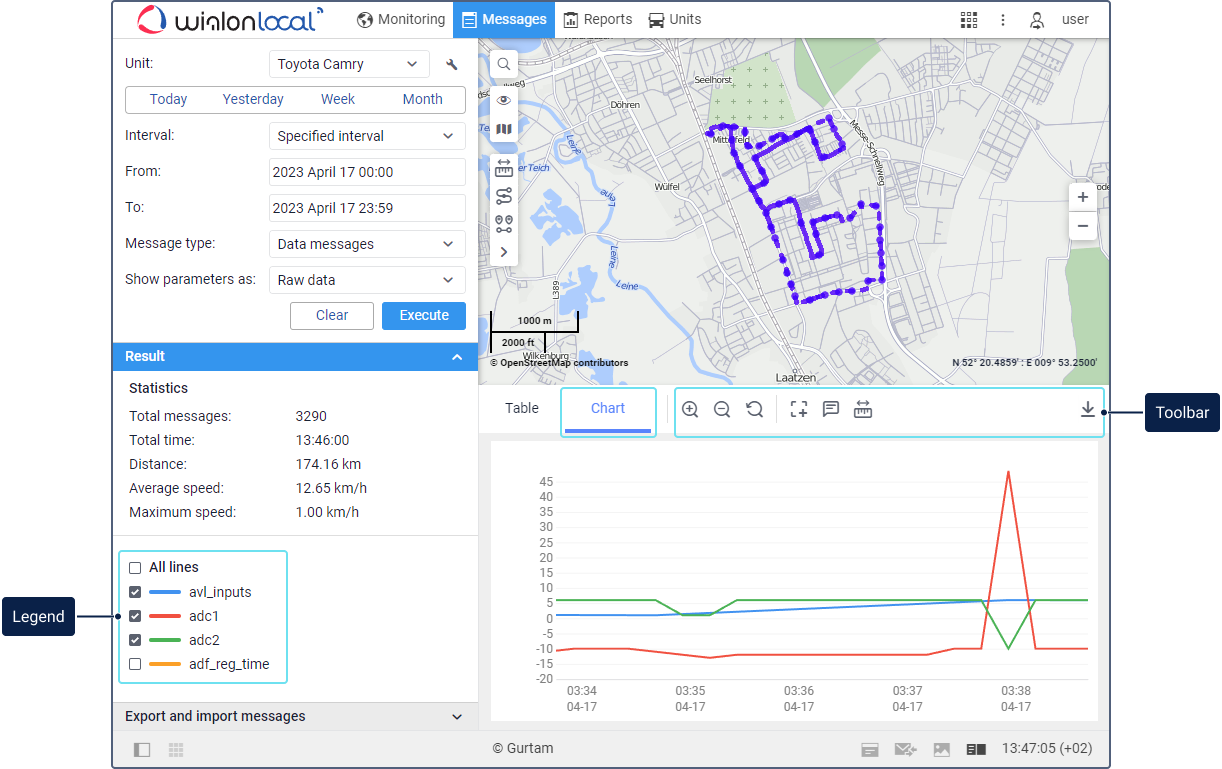Viewport: 1222px width, 769px height.
Task: Check the All lines checkbox
Action: [x=135, y=568]
